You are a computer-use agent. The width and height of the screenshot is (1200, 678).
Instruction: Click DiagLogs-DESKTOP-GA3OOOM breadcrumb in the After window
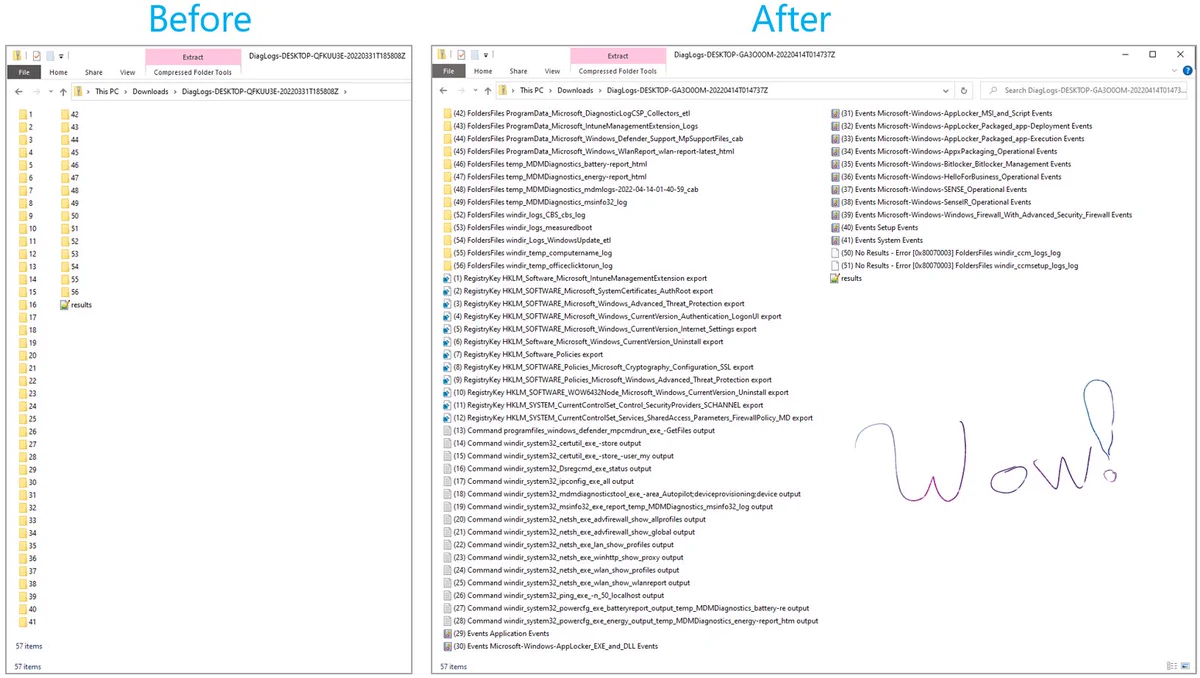tap(687, 90)
